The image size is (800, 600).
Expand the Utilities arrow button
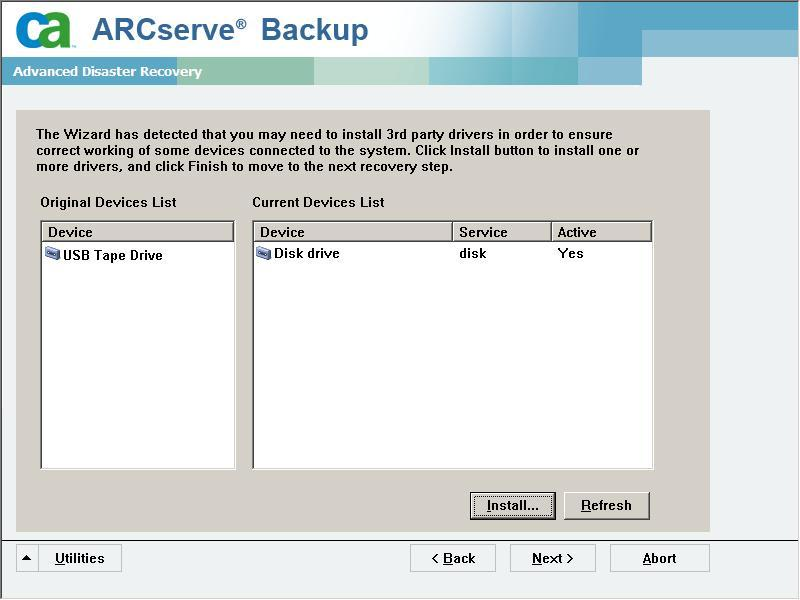click(27, 558)
